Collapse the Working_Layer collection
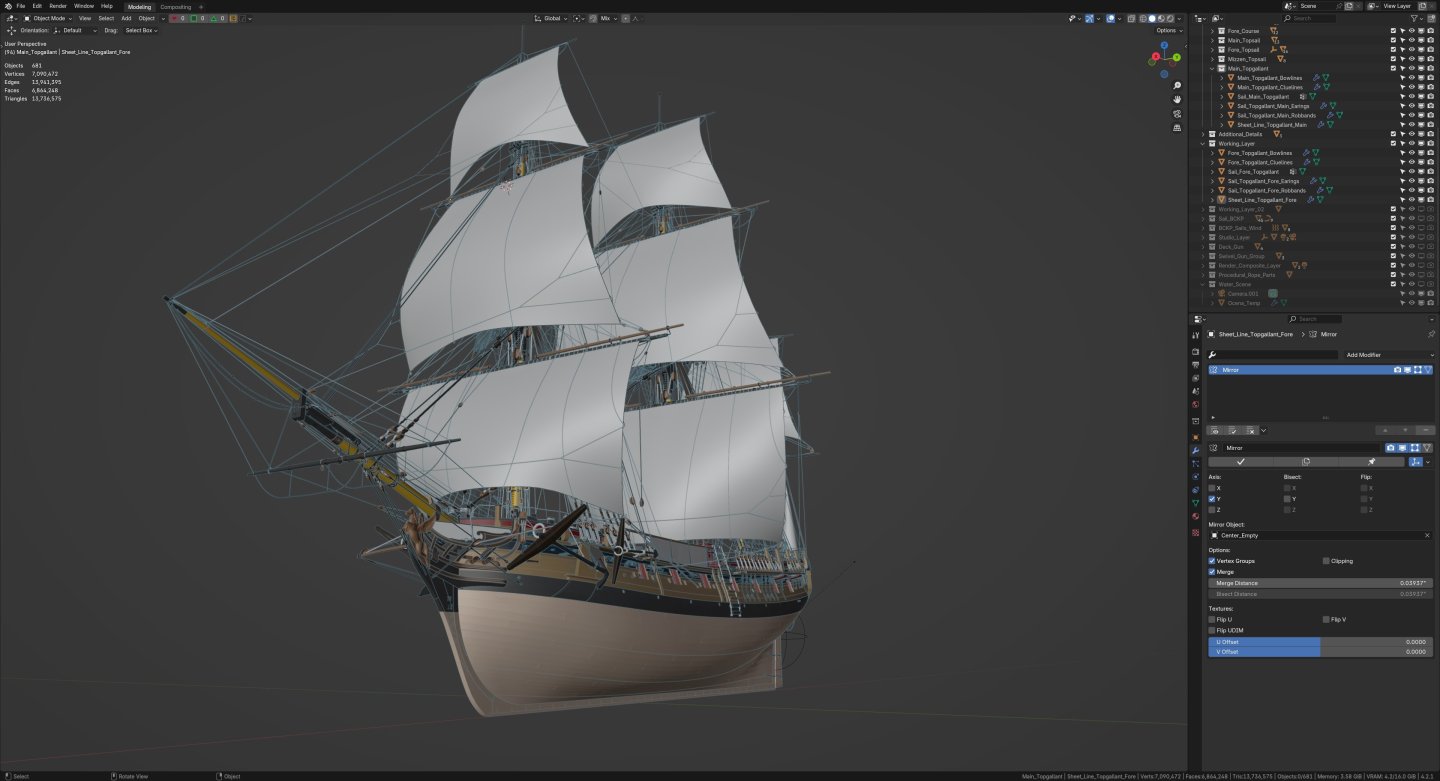 [x=1204, y=143]
